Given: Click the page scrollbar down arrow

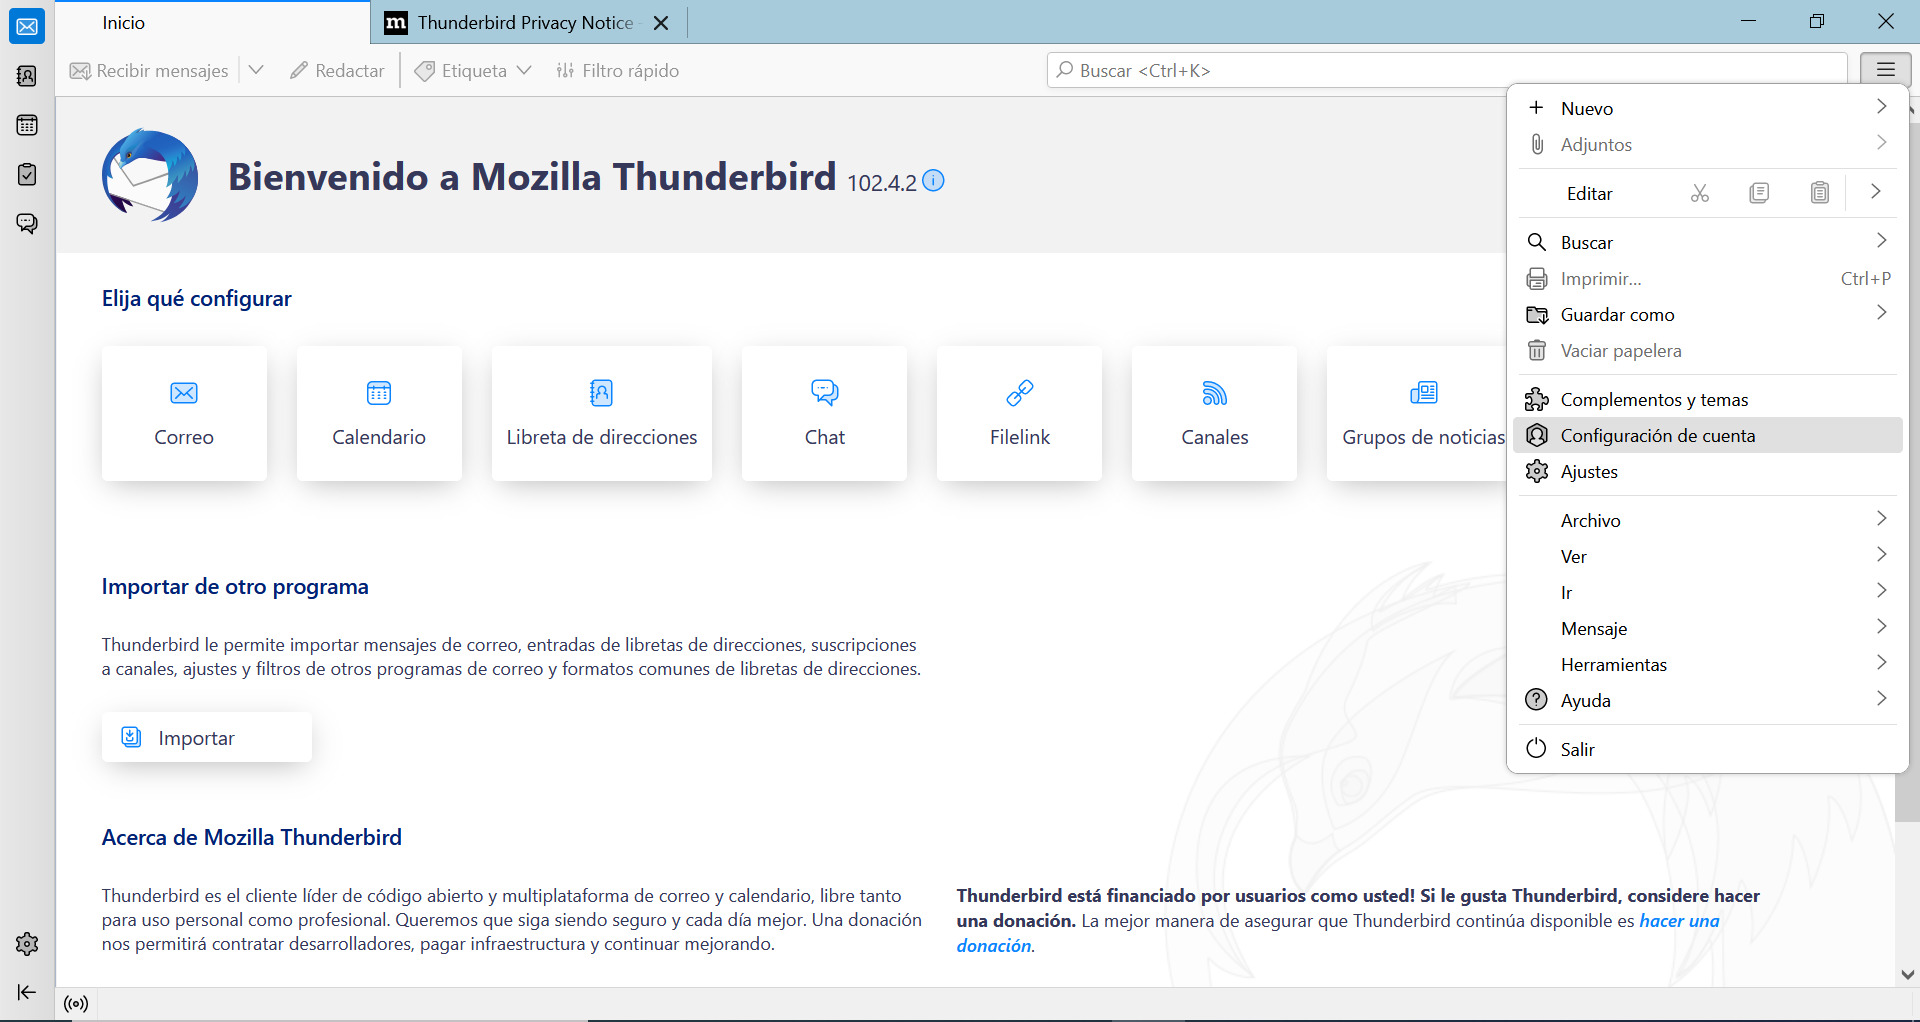Looking at the screenshot, I should 1907,974.
